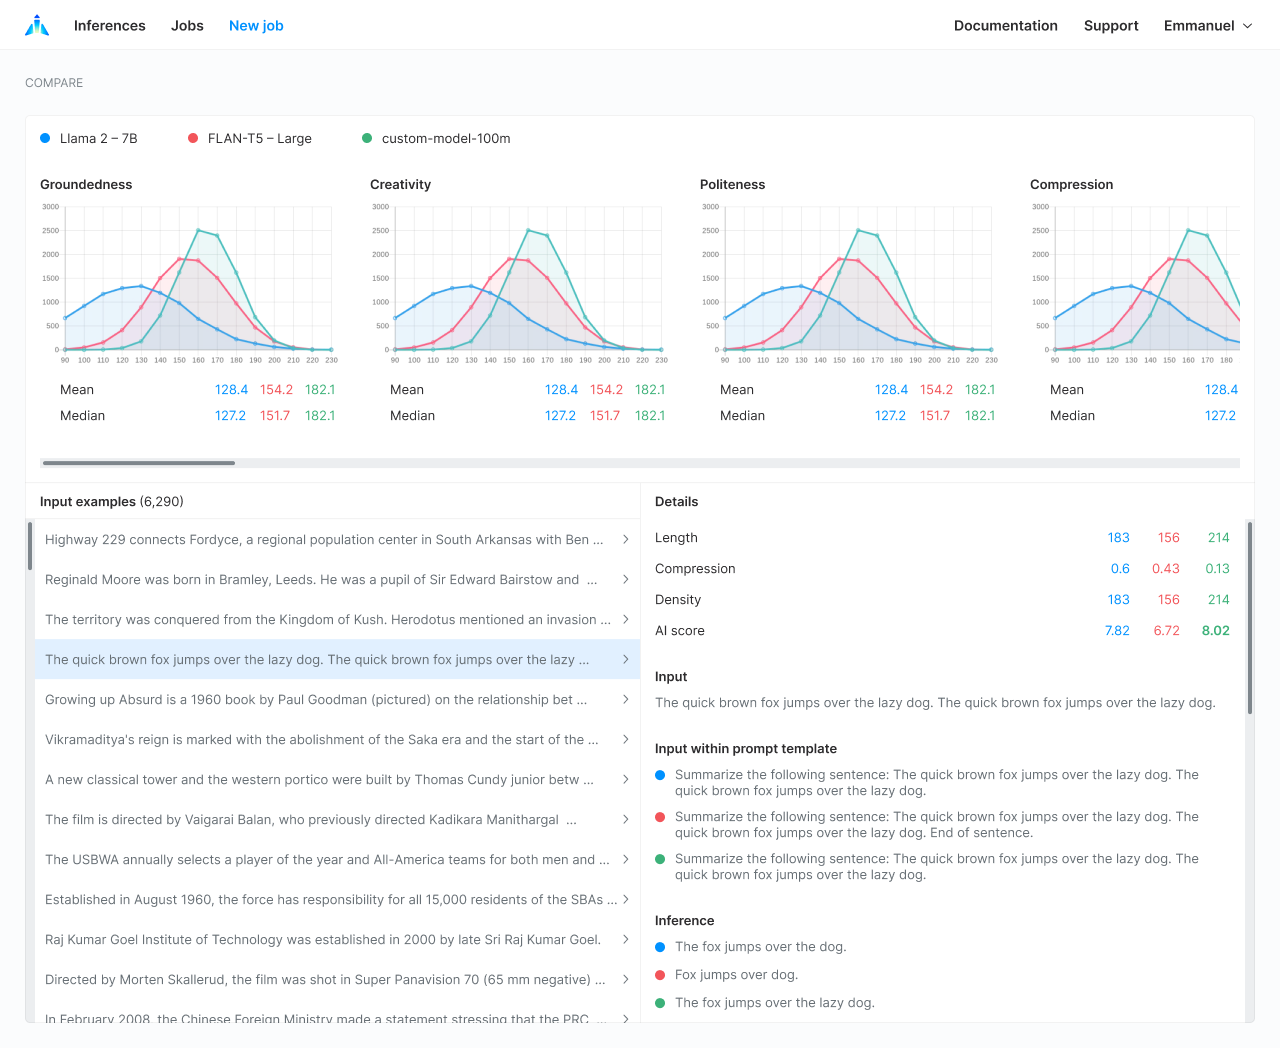Select the Growing up Absurd example row
The width and height of the screenshot is (1280, 1048).
click(x=337, y=699)
